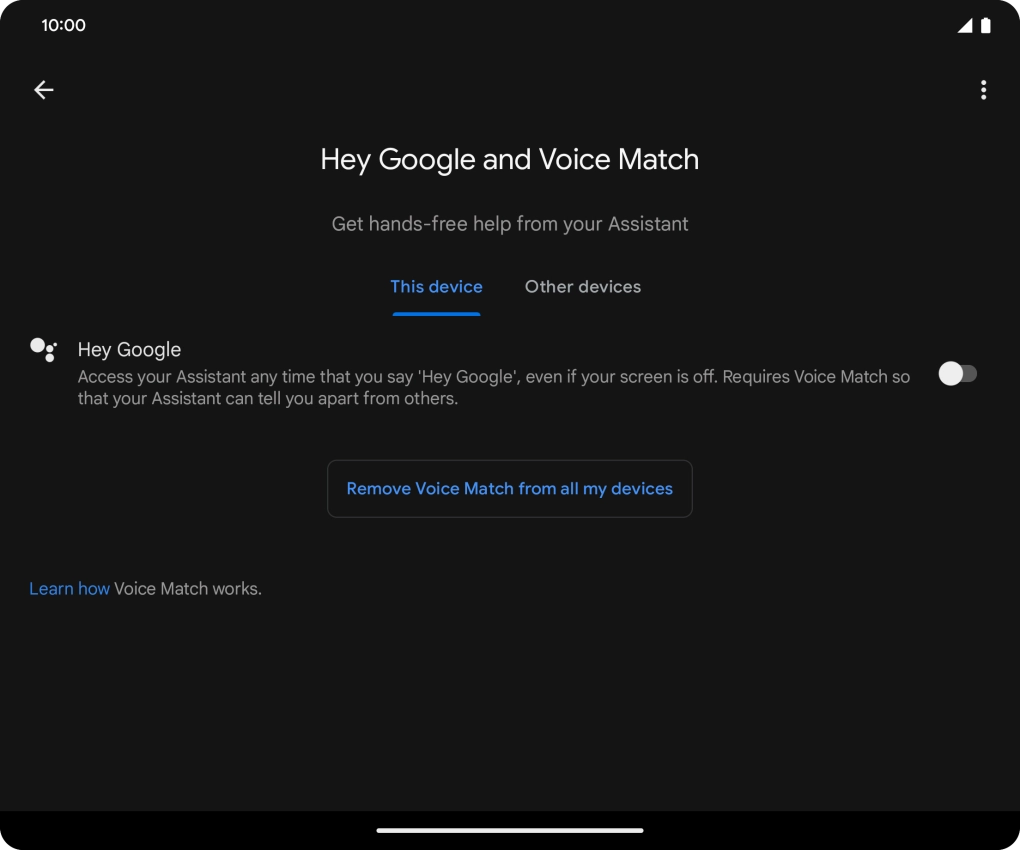The height and width of the screenshot is (850, 1020).
Task: Tap the 'Voice Match works.' text
Action: [188, 589]
